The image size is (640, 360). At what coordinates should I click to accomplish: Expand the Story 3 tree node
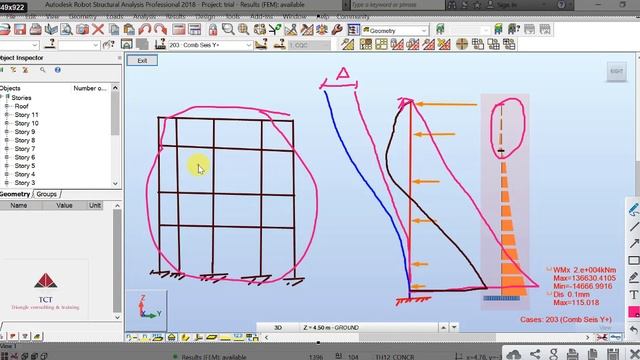coord(7,182)
